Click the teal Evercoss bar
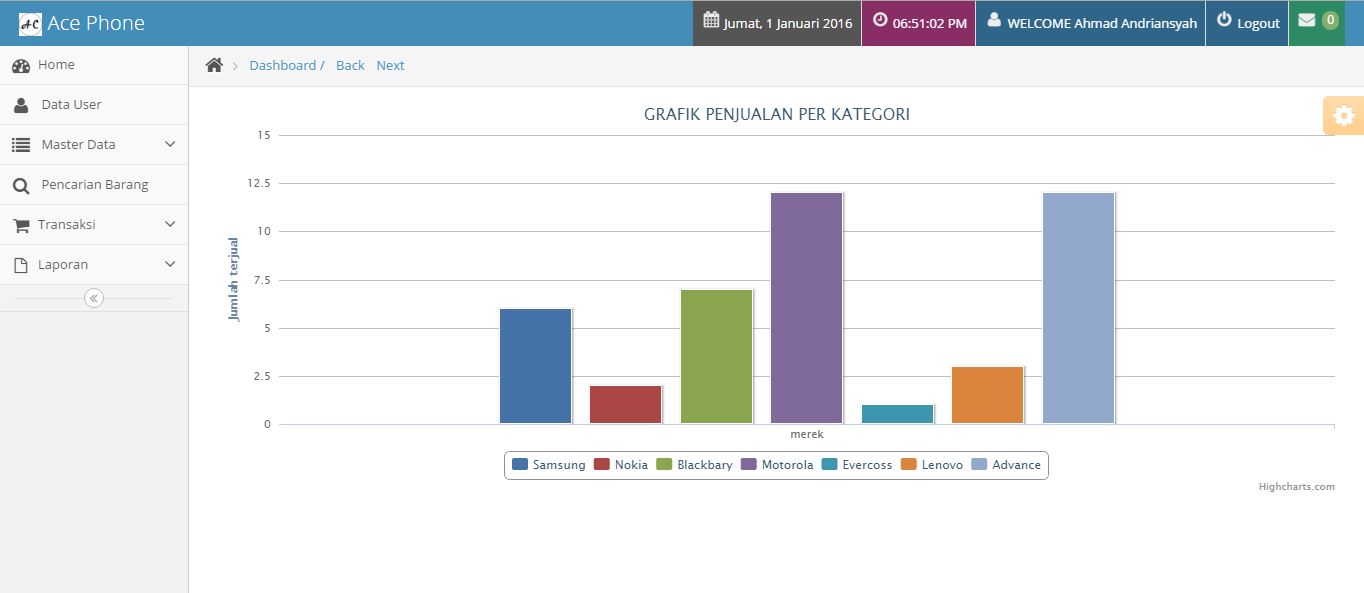 898,414
